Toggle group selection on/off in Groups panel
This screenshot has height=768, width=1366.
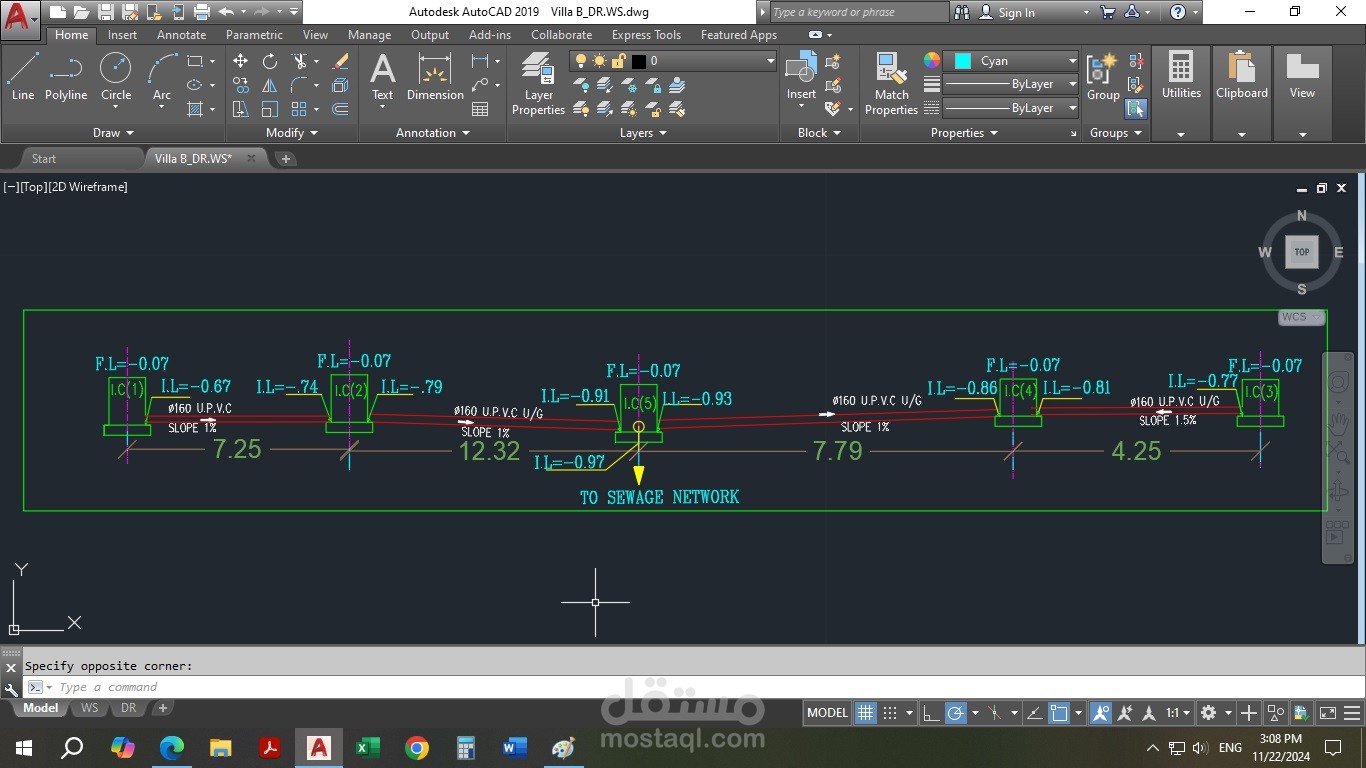pos(1136,108)
